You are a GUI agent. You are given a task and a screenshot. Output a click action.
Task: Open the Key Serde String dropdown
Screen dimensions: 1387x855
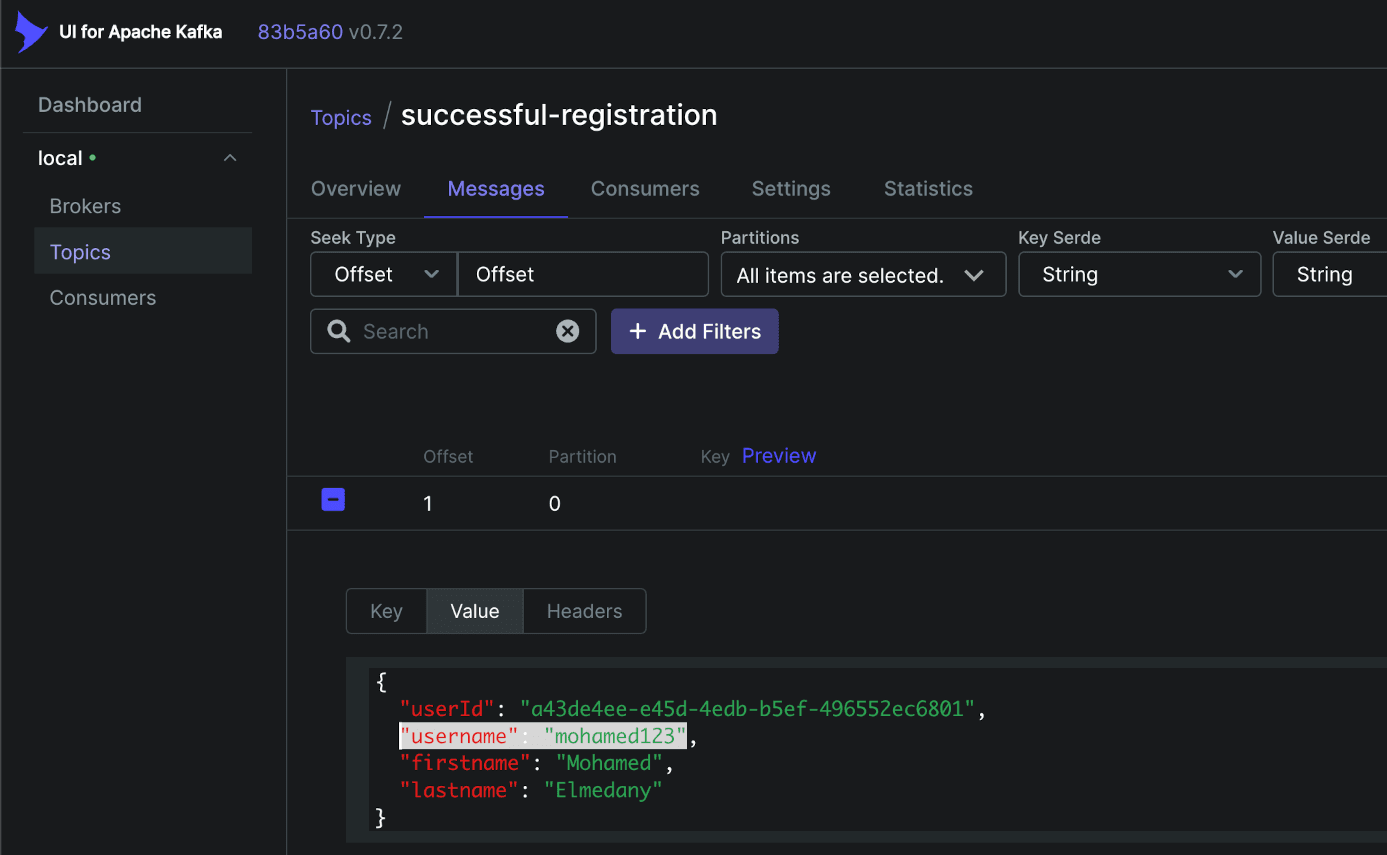(1139, 275)
